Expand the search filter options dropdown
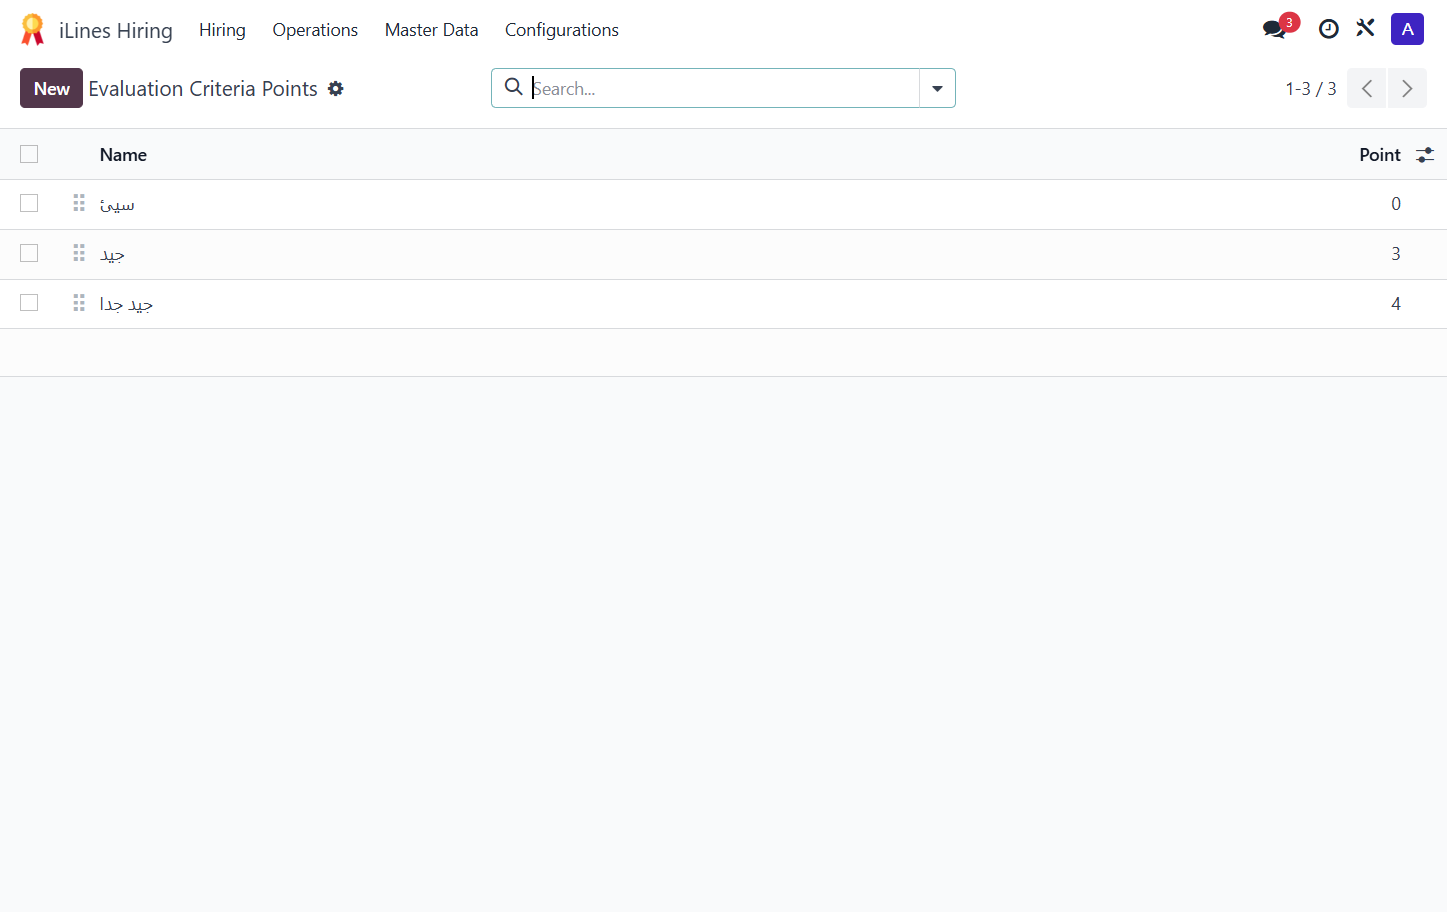 tap(937, 88)
